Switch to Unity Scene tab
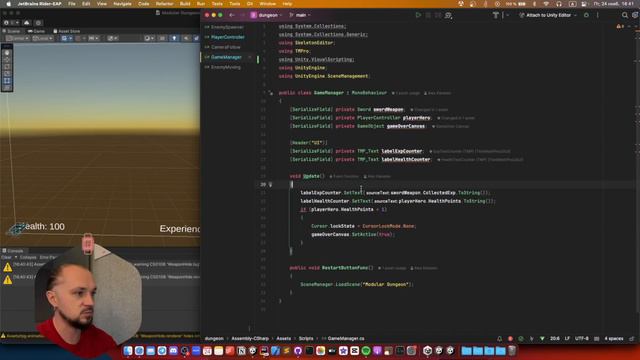The height and width of the screenshot is (360, 640). (x=11, y=31)
